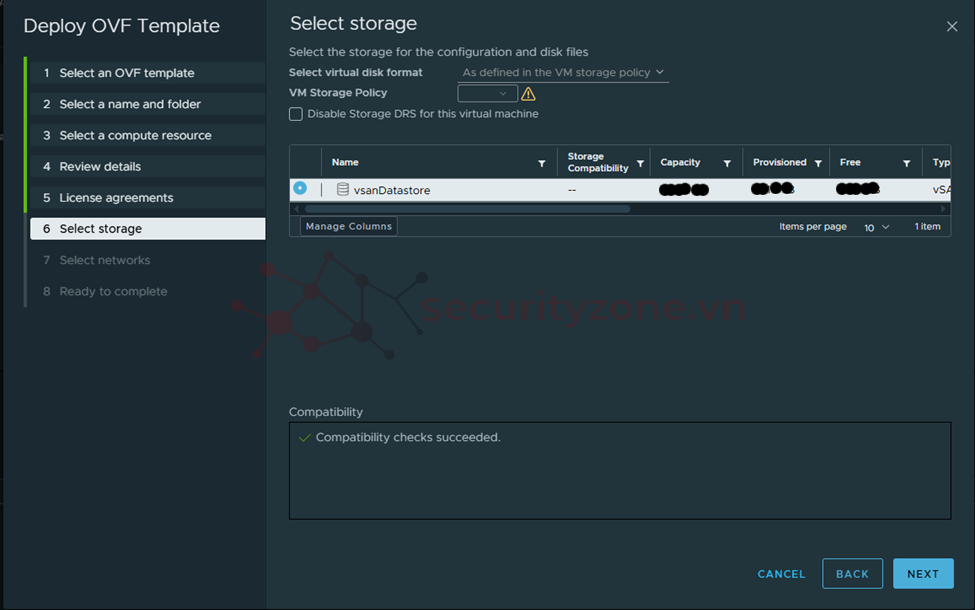Screen dimensions: 975x610
Task: Go to step 5 License agreements
Action: point(147,197)
